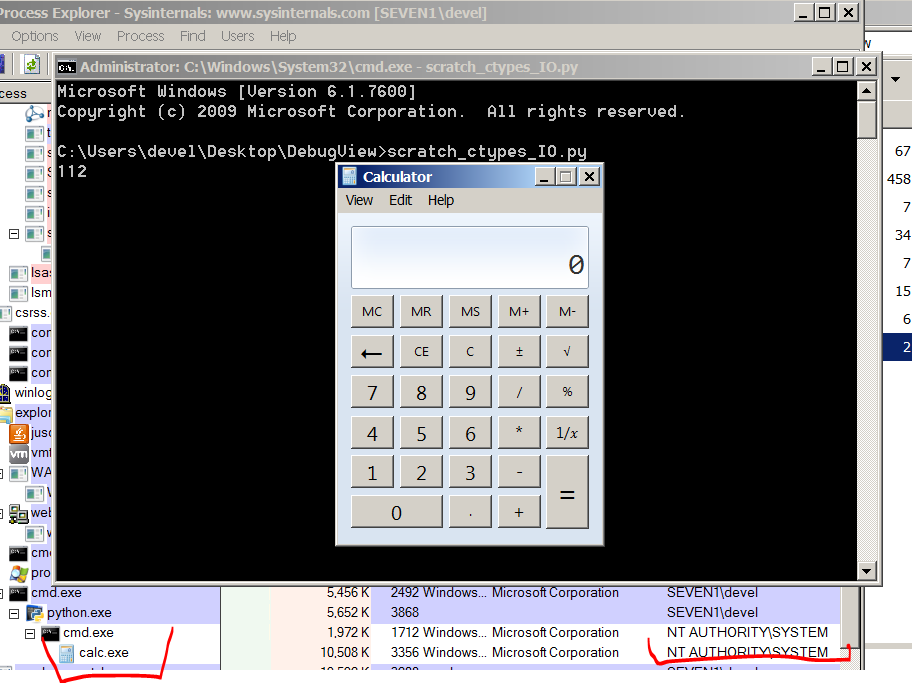The image size is (912, 683).
Task: Select the VMware process icon in the tree
Action: (18, 453)
